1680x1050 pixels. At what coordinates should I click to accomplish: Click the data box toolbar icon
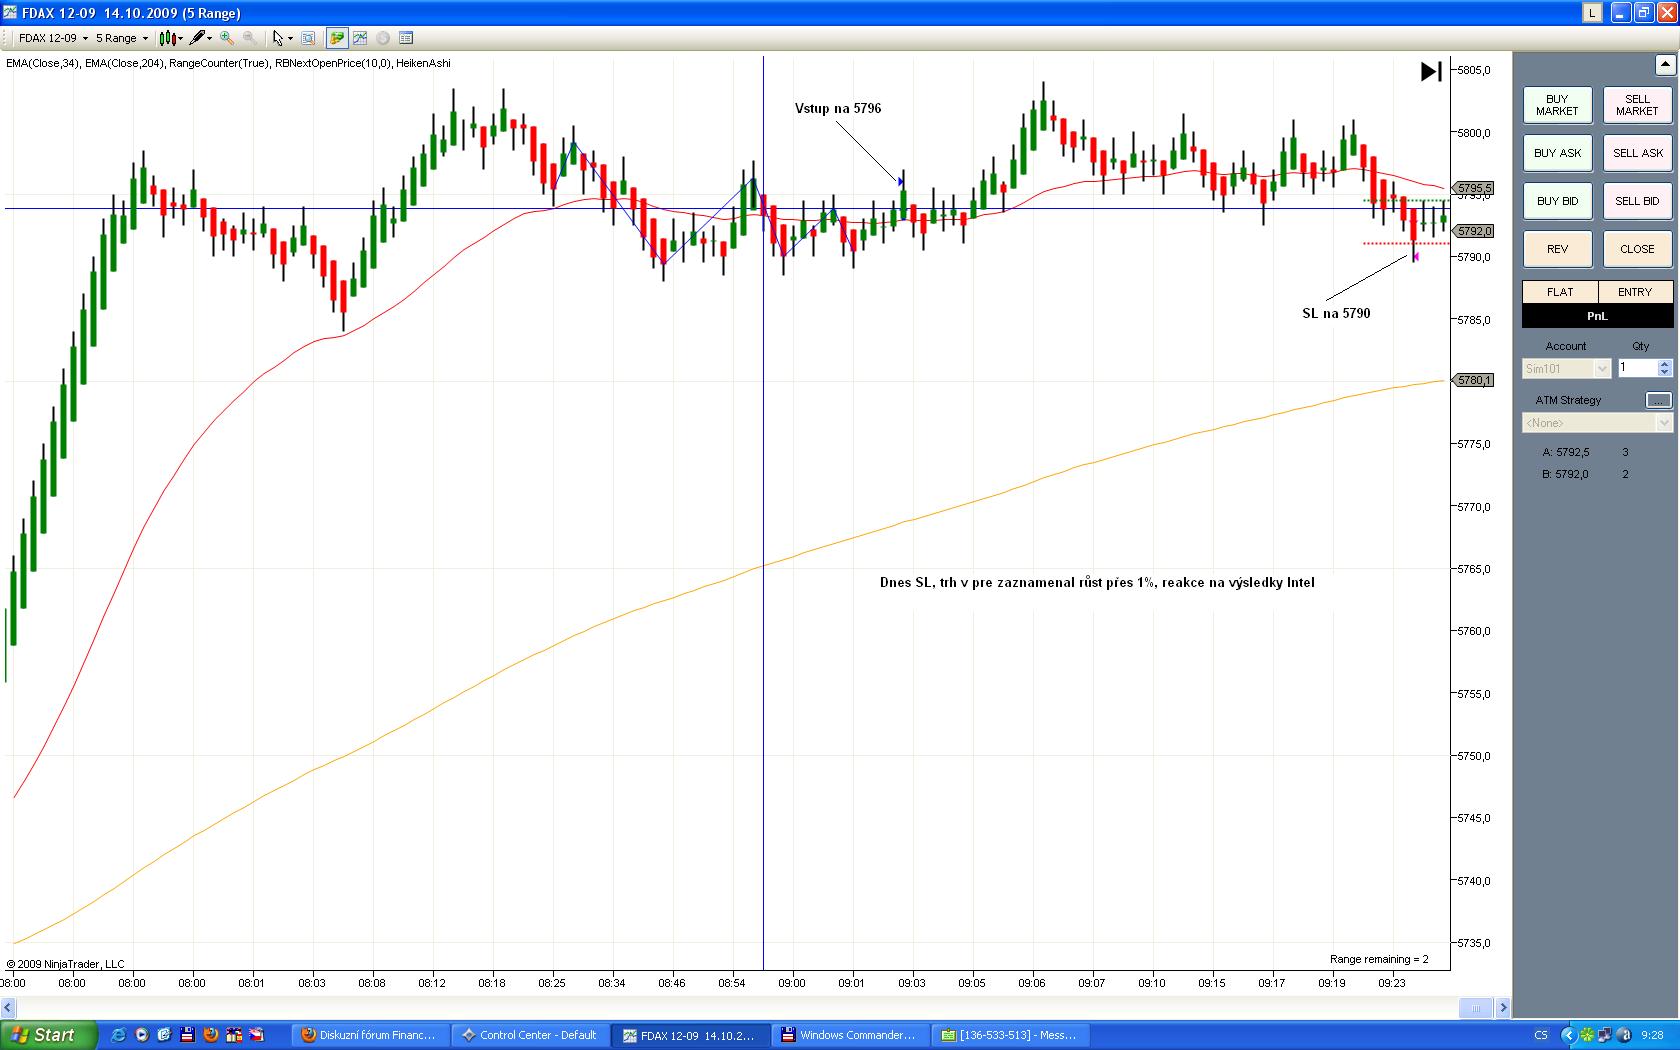308,38
